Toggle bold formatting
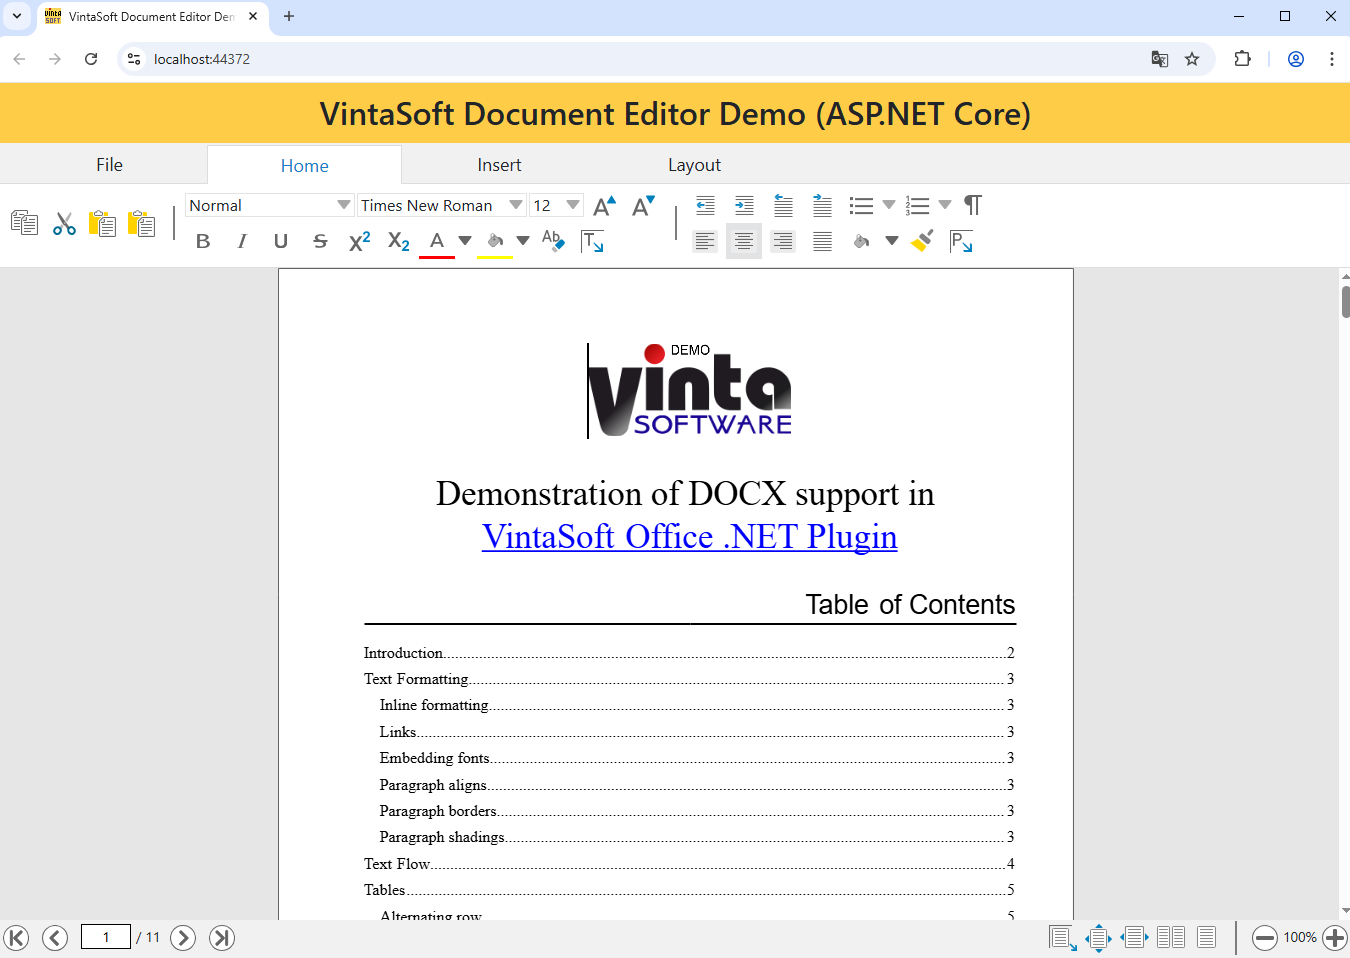The image size is (1350, 958). [x=203, y=241]
